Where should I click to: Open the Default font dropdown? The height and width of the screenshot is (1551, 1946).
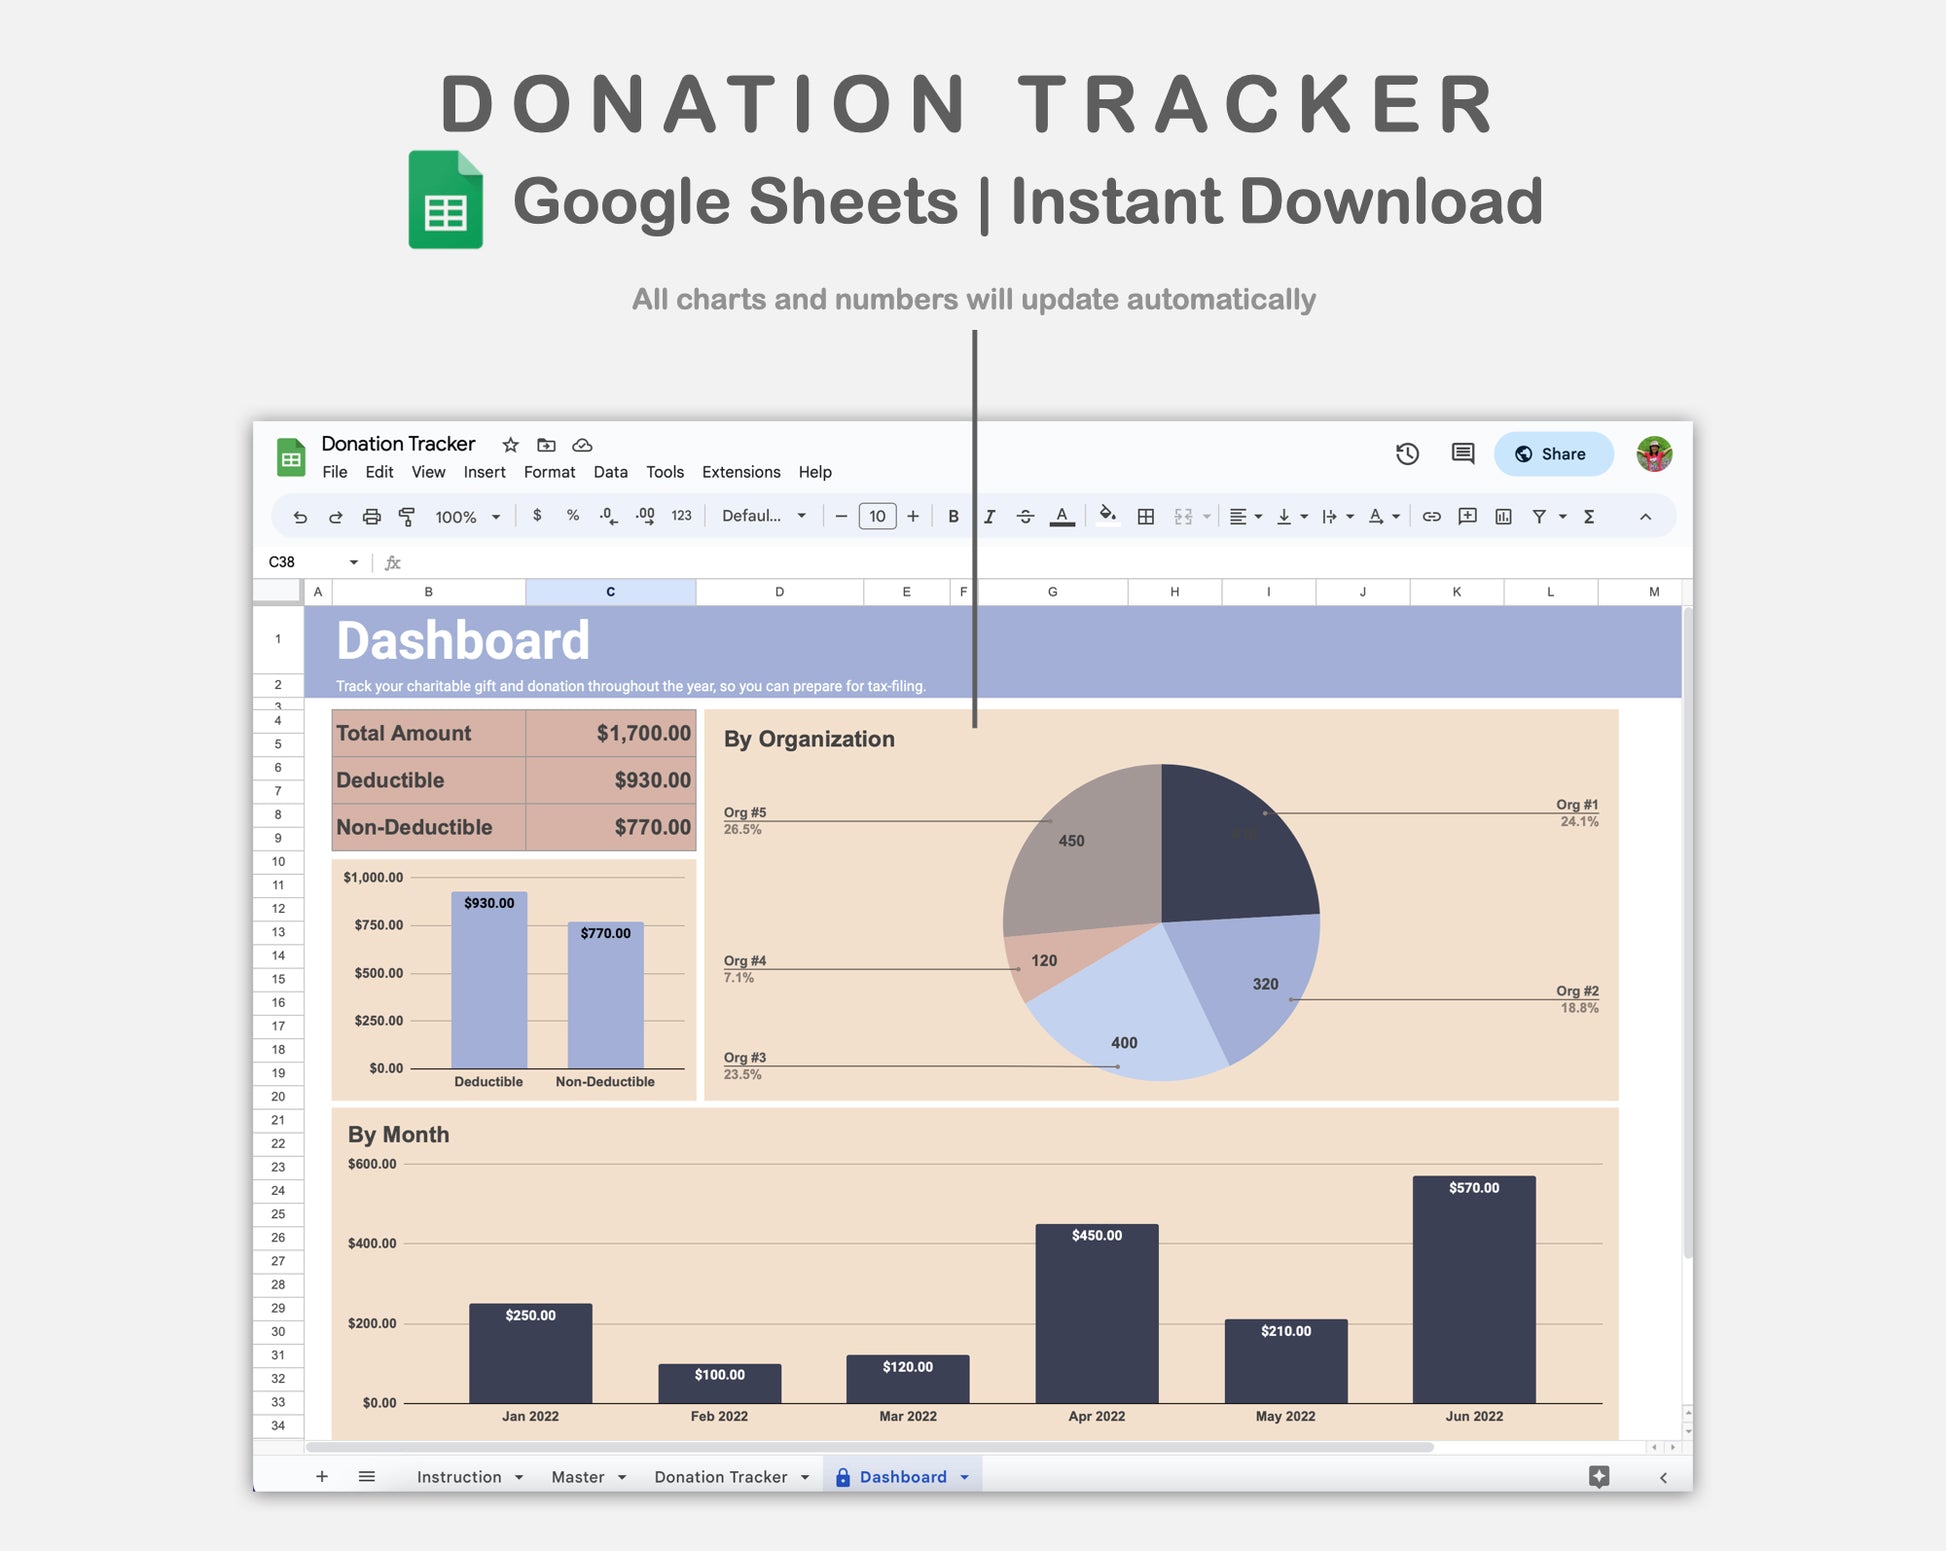[x=764, y=516]
